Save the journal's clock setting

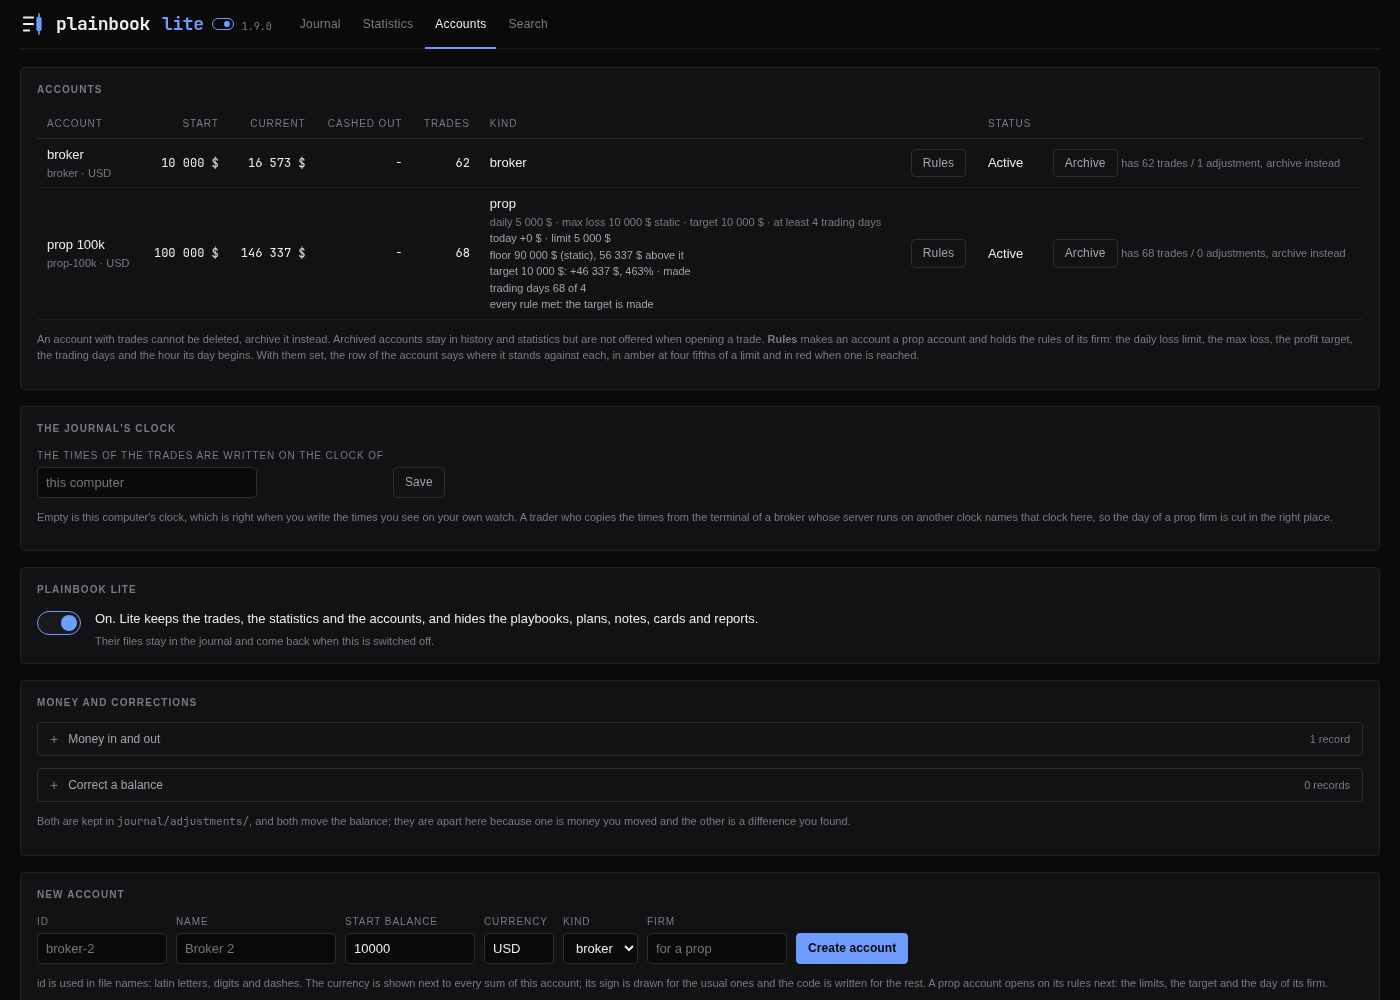[x=419, y=482]
